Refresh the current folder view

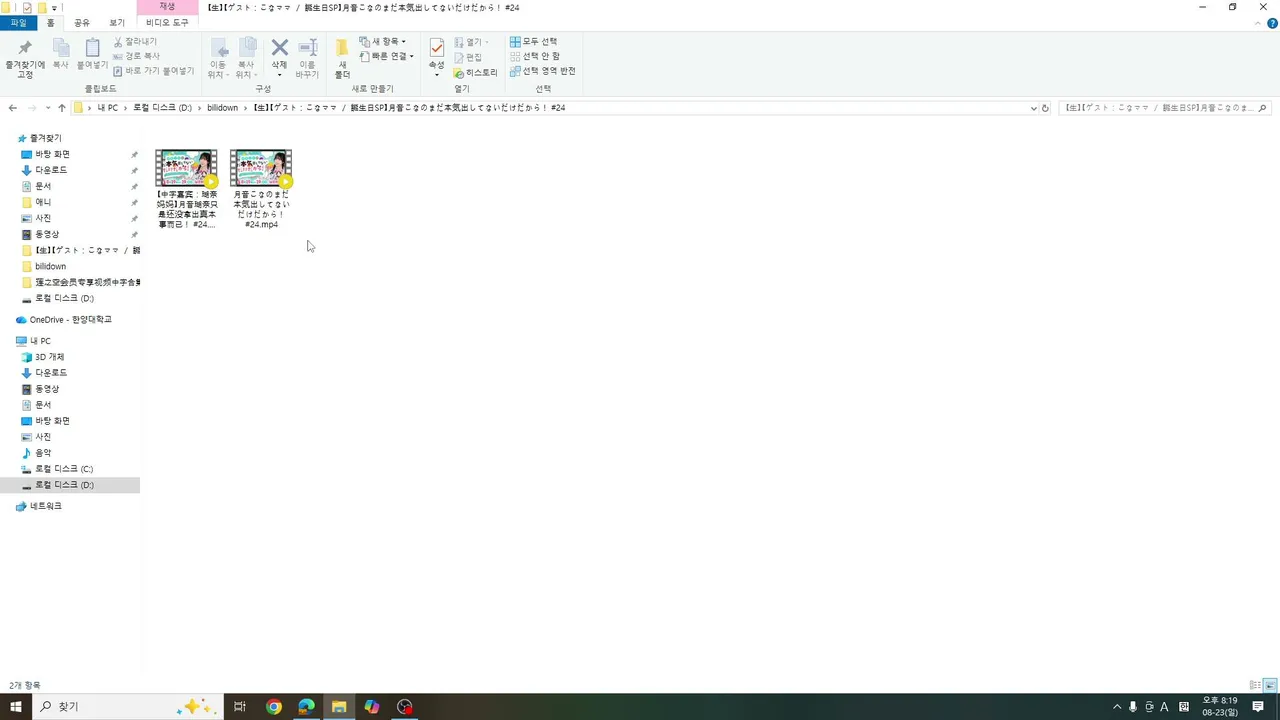(x=1045, y=108)
